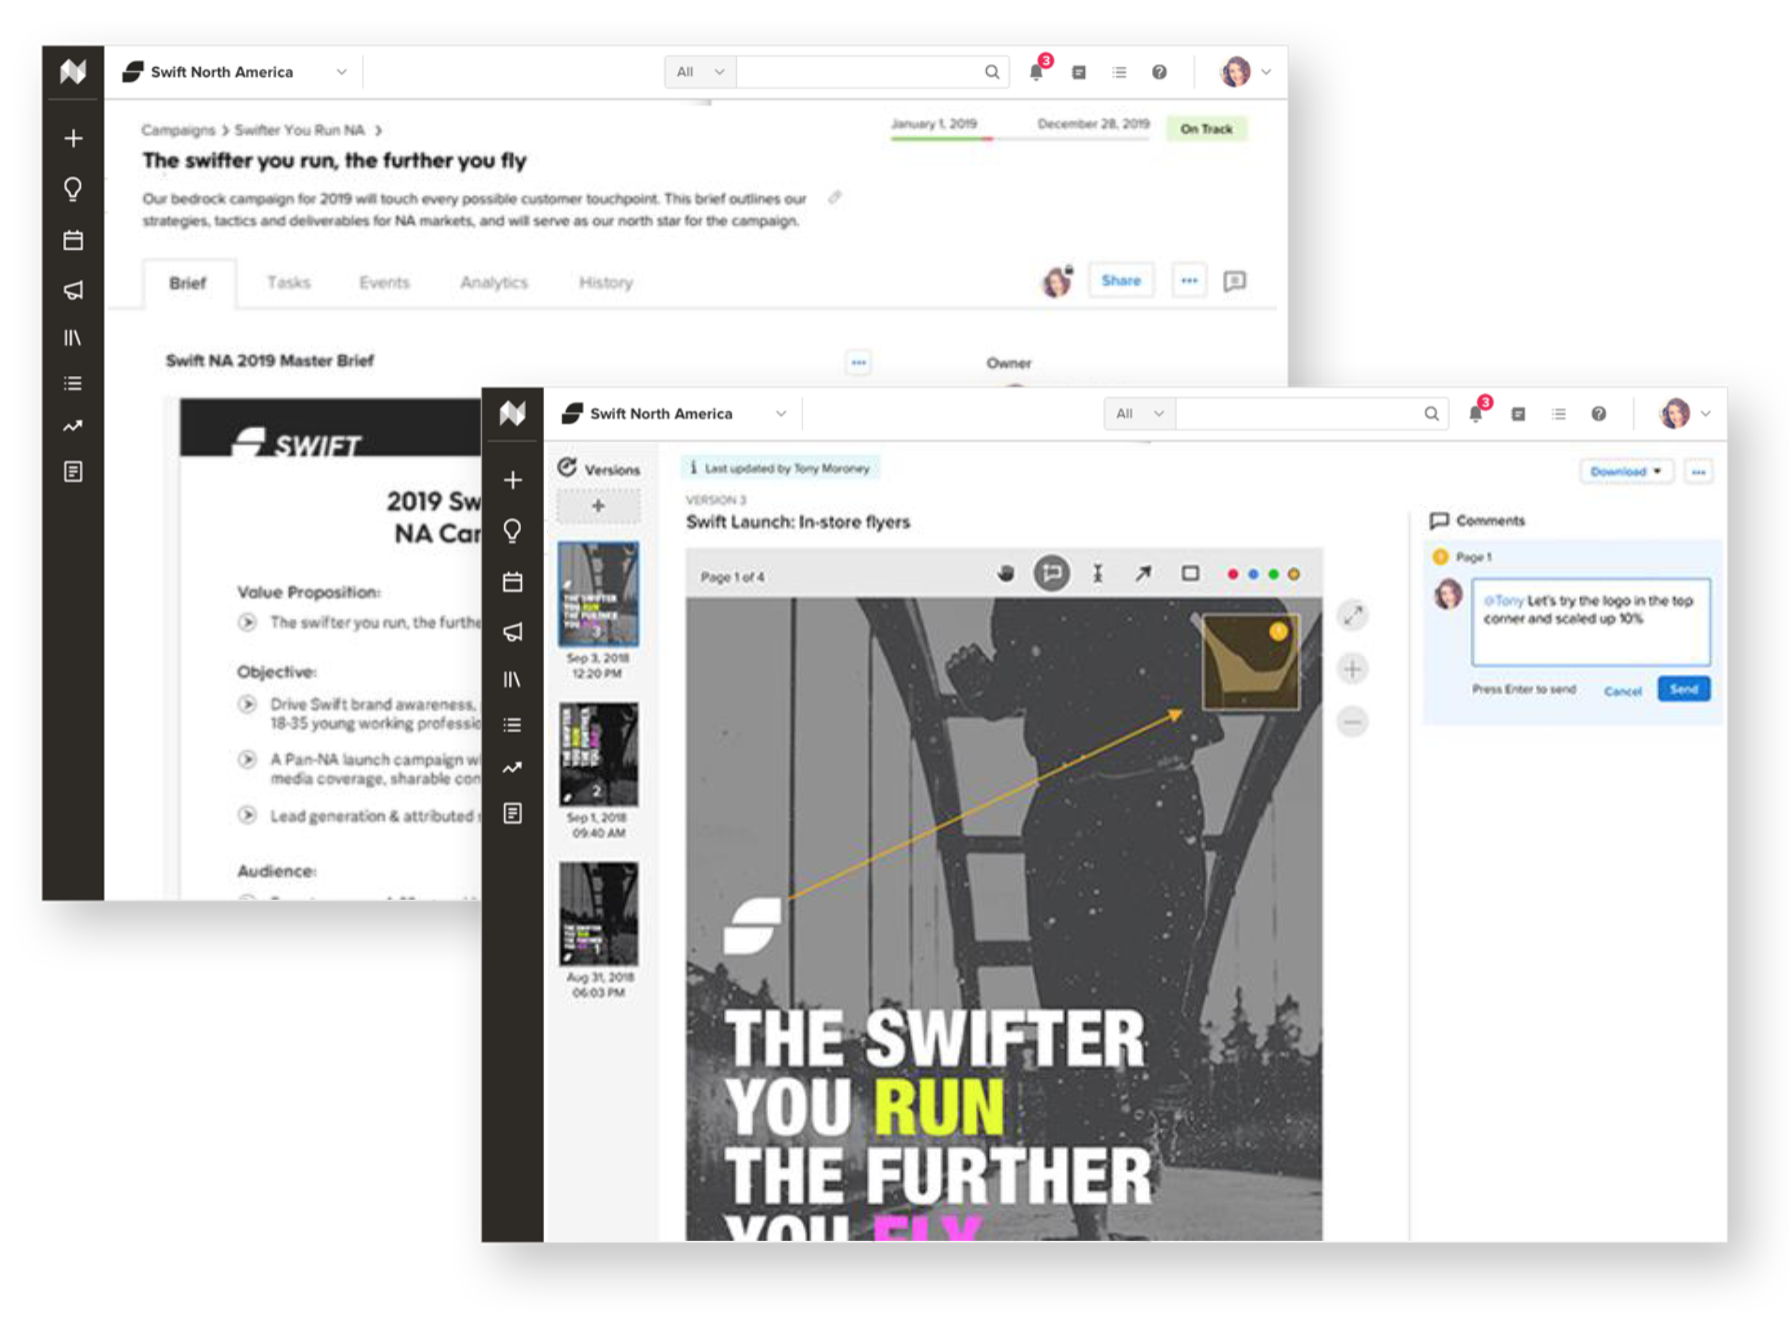Expand the user avatar menu above the Download button

tap(1685, 413)
